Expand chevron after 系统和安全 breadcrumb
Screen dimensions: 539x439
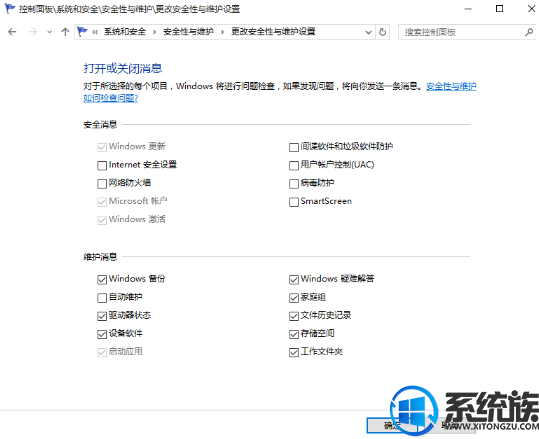(154, 32)
